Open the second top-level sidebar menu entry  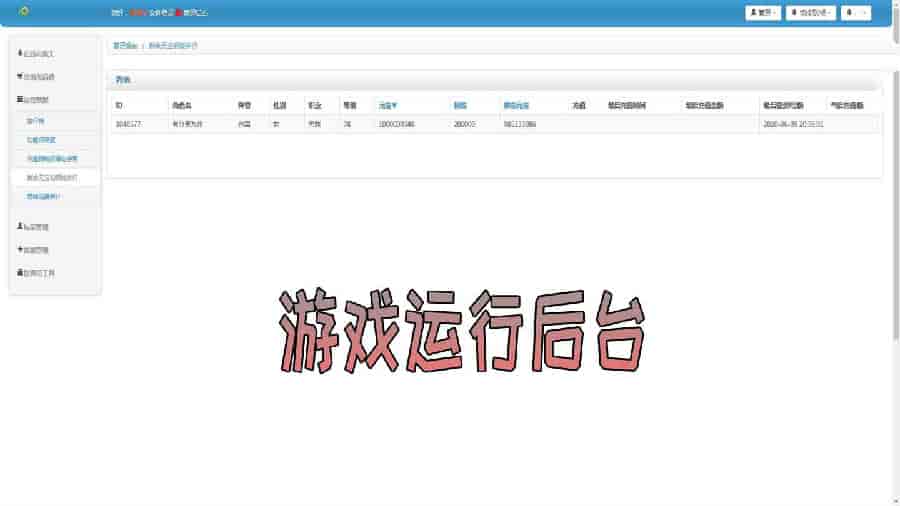point(36,76)
